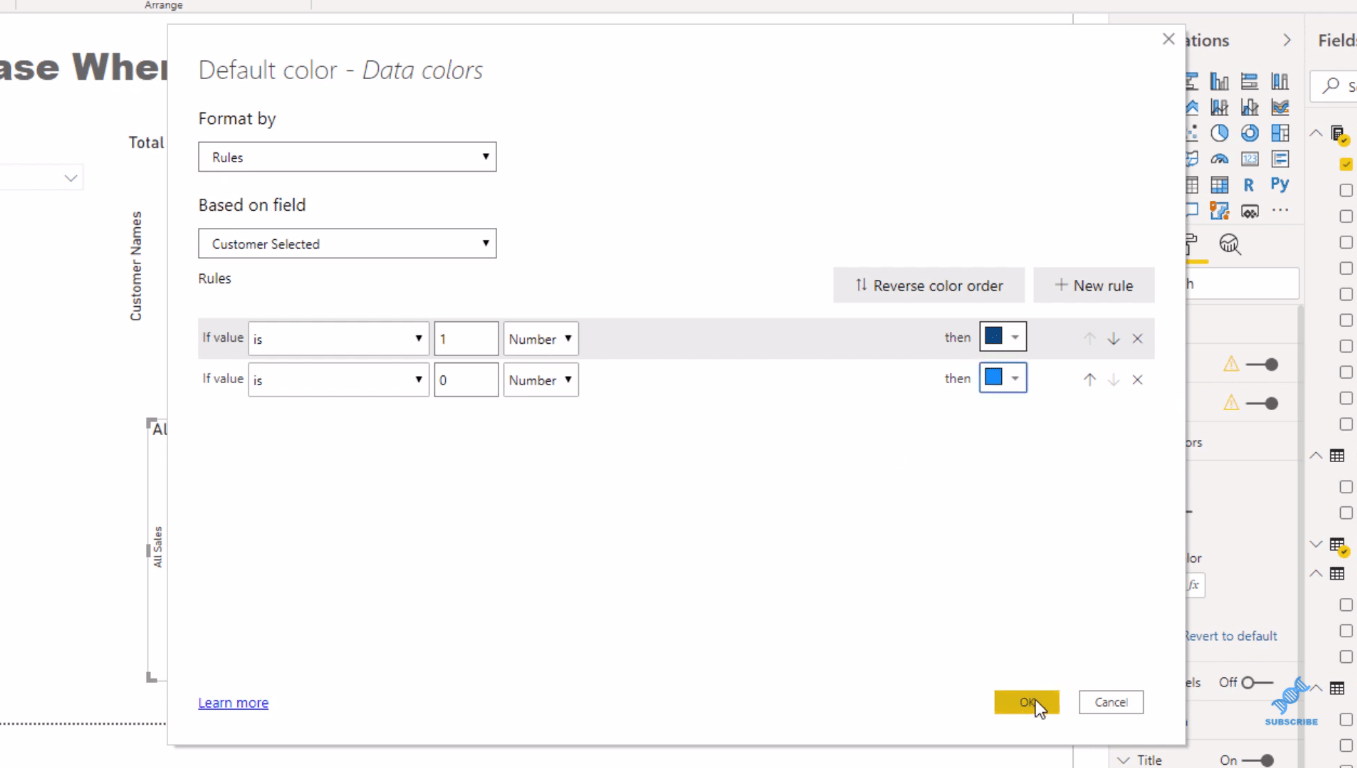Collapse the measures table in Fields pane

click(1316, 133)
